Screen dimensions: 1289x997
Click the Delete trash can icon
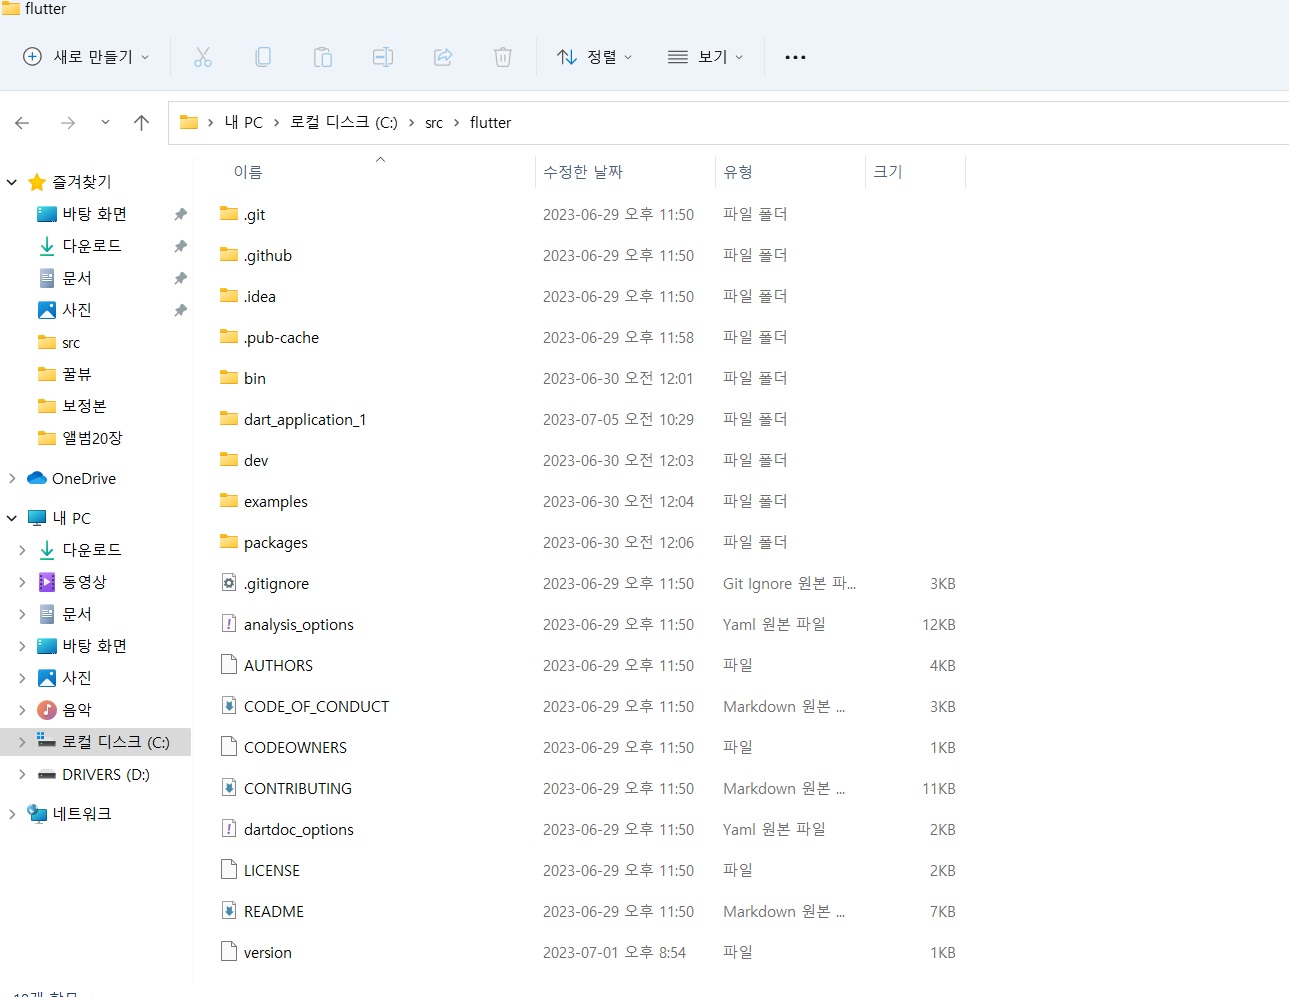(x=503, y=57)
